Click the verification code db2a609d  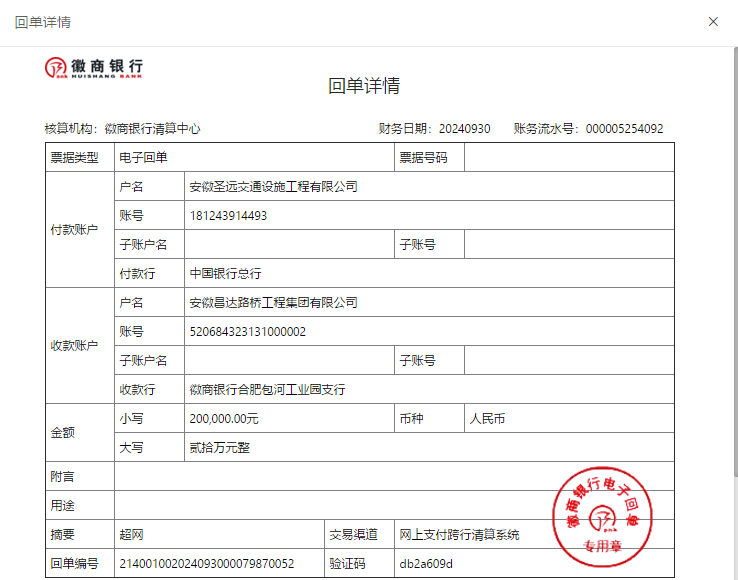(425, 564)
